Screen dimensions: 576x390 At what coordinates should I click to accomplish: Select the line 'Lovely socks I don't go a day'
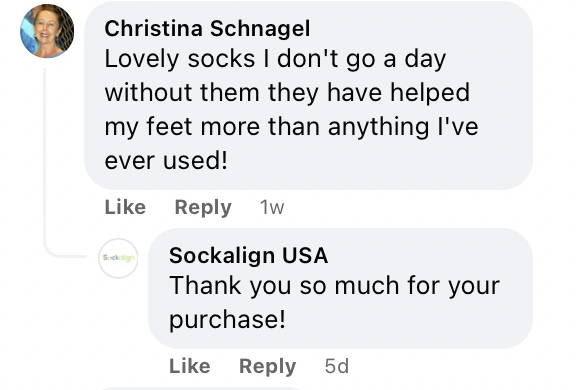275,59
